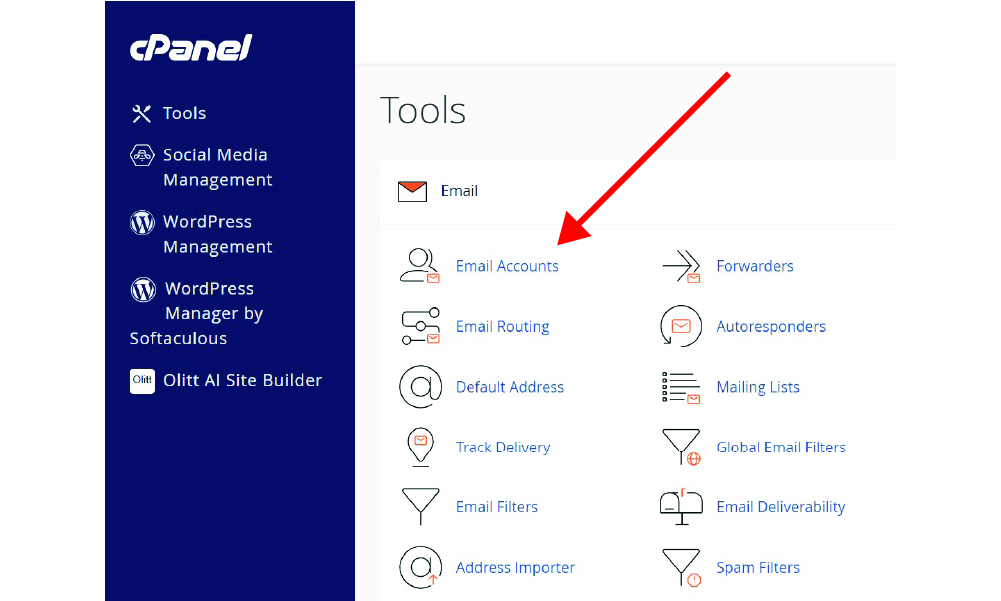Screen dimensions: 1001x601
Task: Open Address Importer via its icon
Action: coord(420,567)
